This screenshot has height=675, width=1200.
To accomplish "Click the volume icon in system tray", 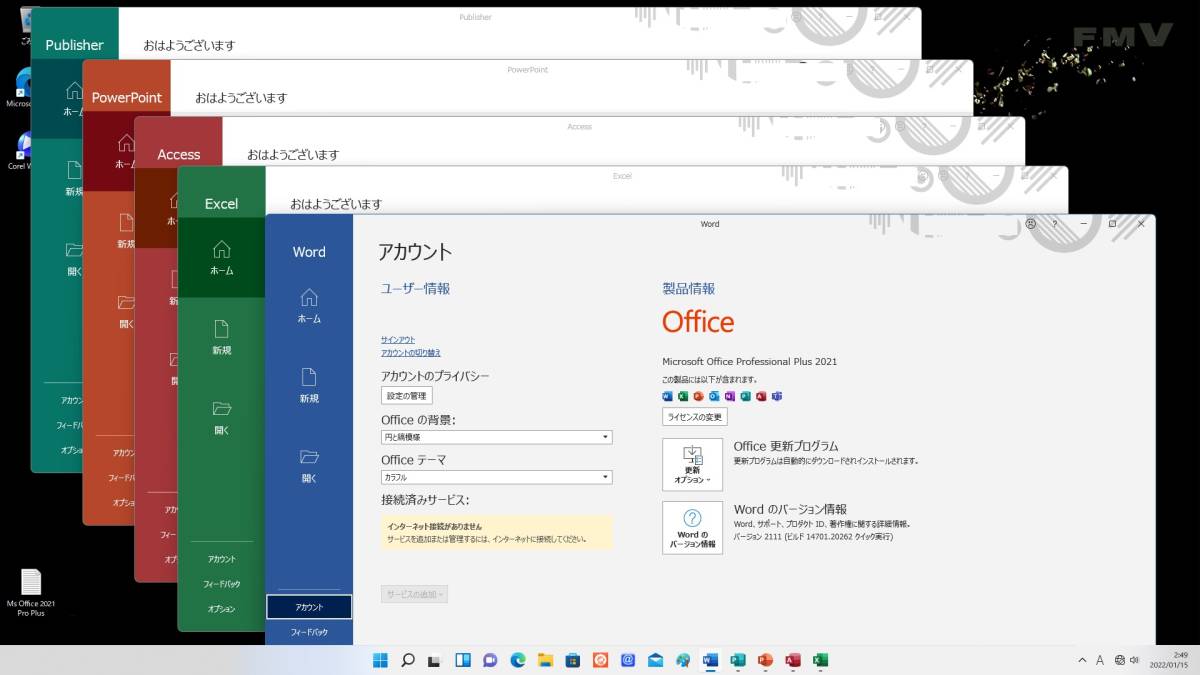I will tap(1135, 660).
